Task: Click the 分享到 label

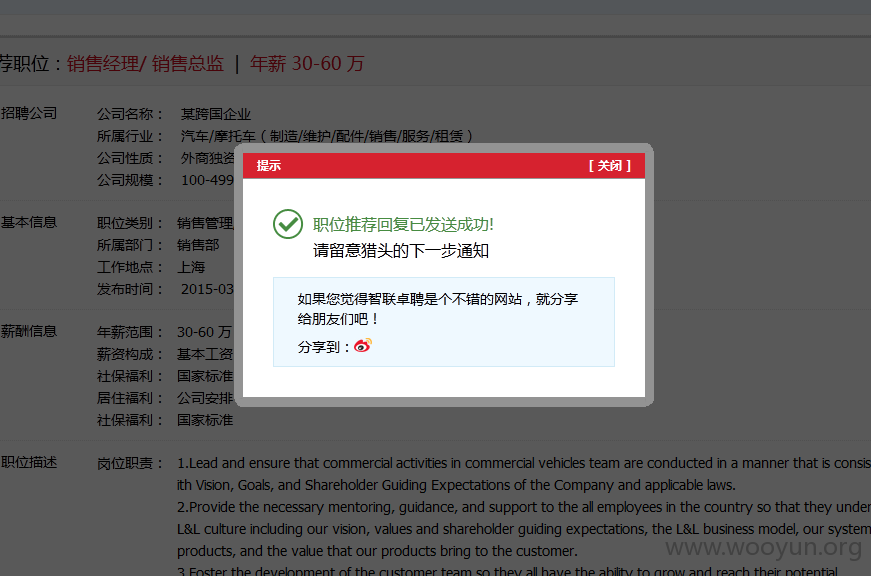Action: (x=324, y=347)
